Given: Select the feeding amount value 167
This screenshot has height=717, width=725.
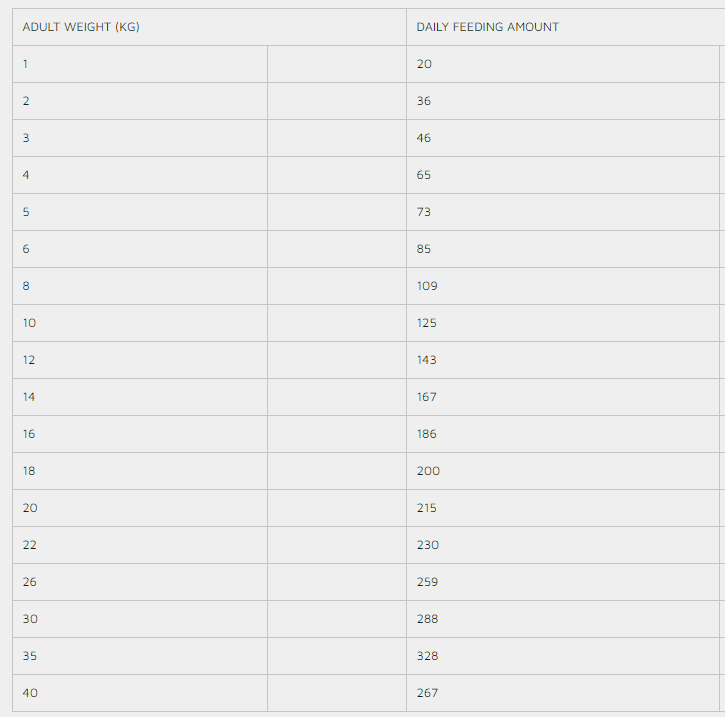Looking at the screenshot, I should [x=427, y=397].
